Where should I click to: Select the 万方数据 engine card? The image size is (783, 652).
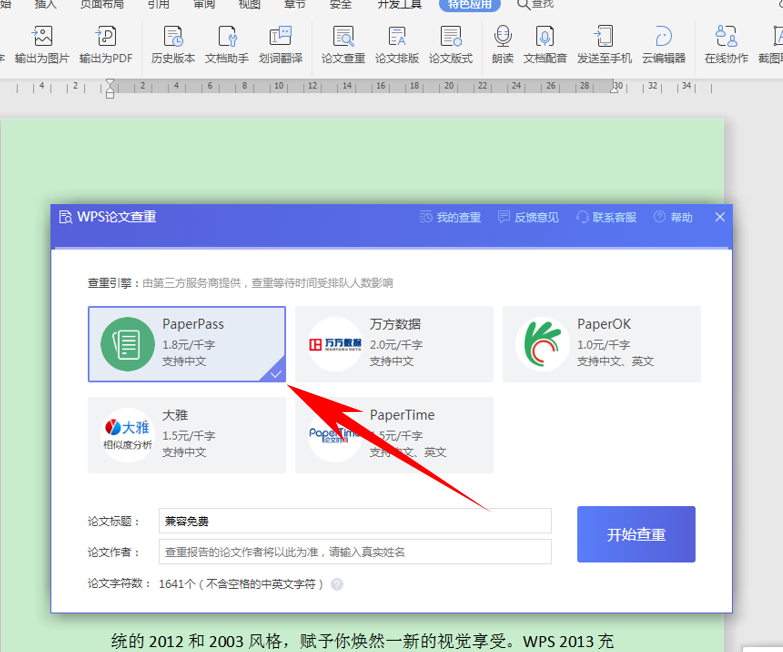tap(394, 344)
